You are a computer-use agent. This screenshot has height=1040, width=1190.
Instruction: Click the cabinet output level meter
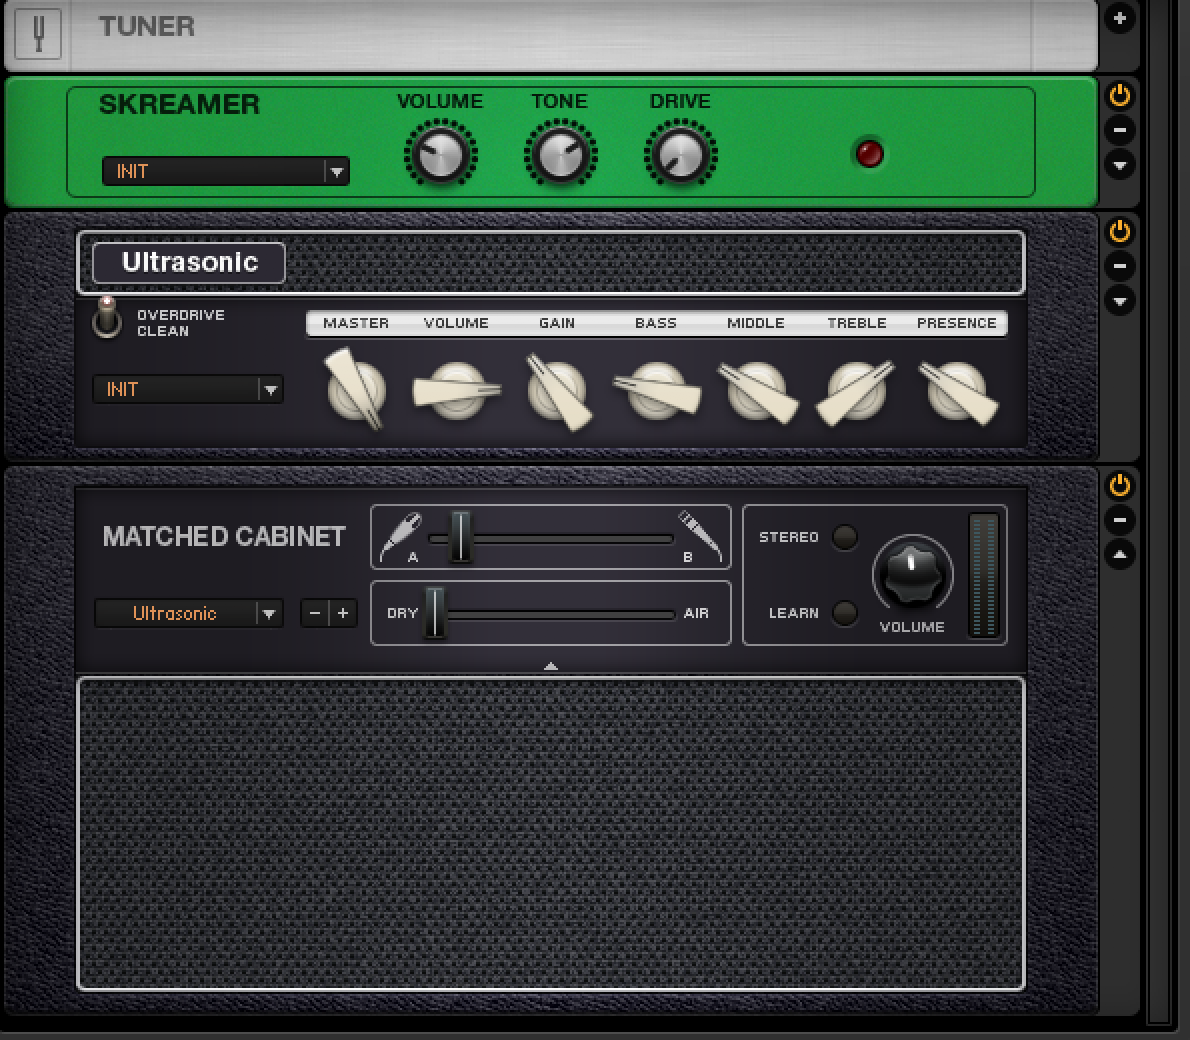pyautogui.click(x=984, y=575)
